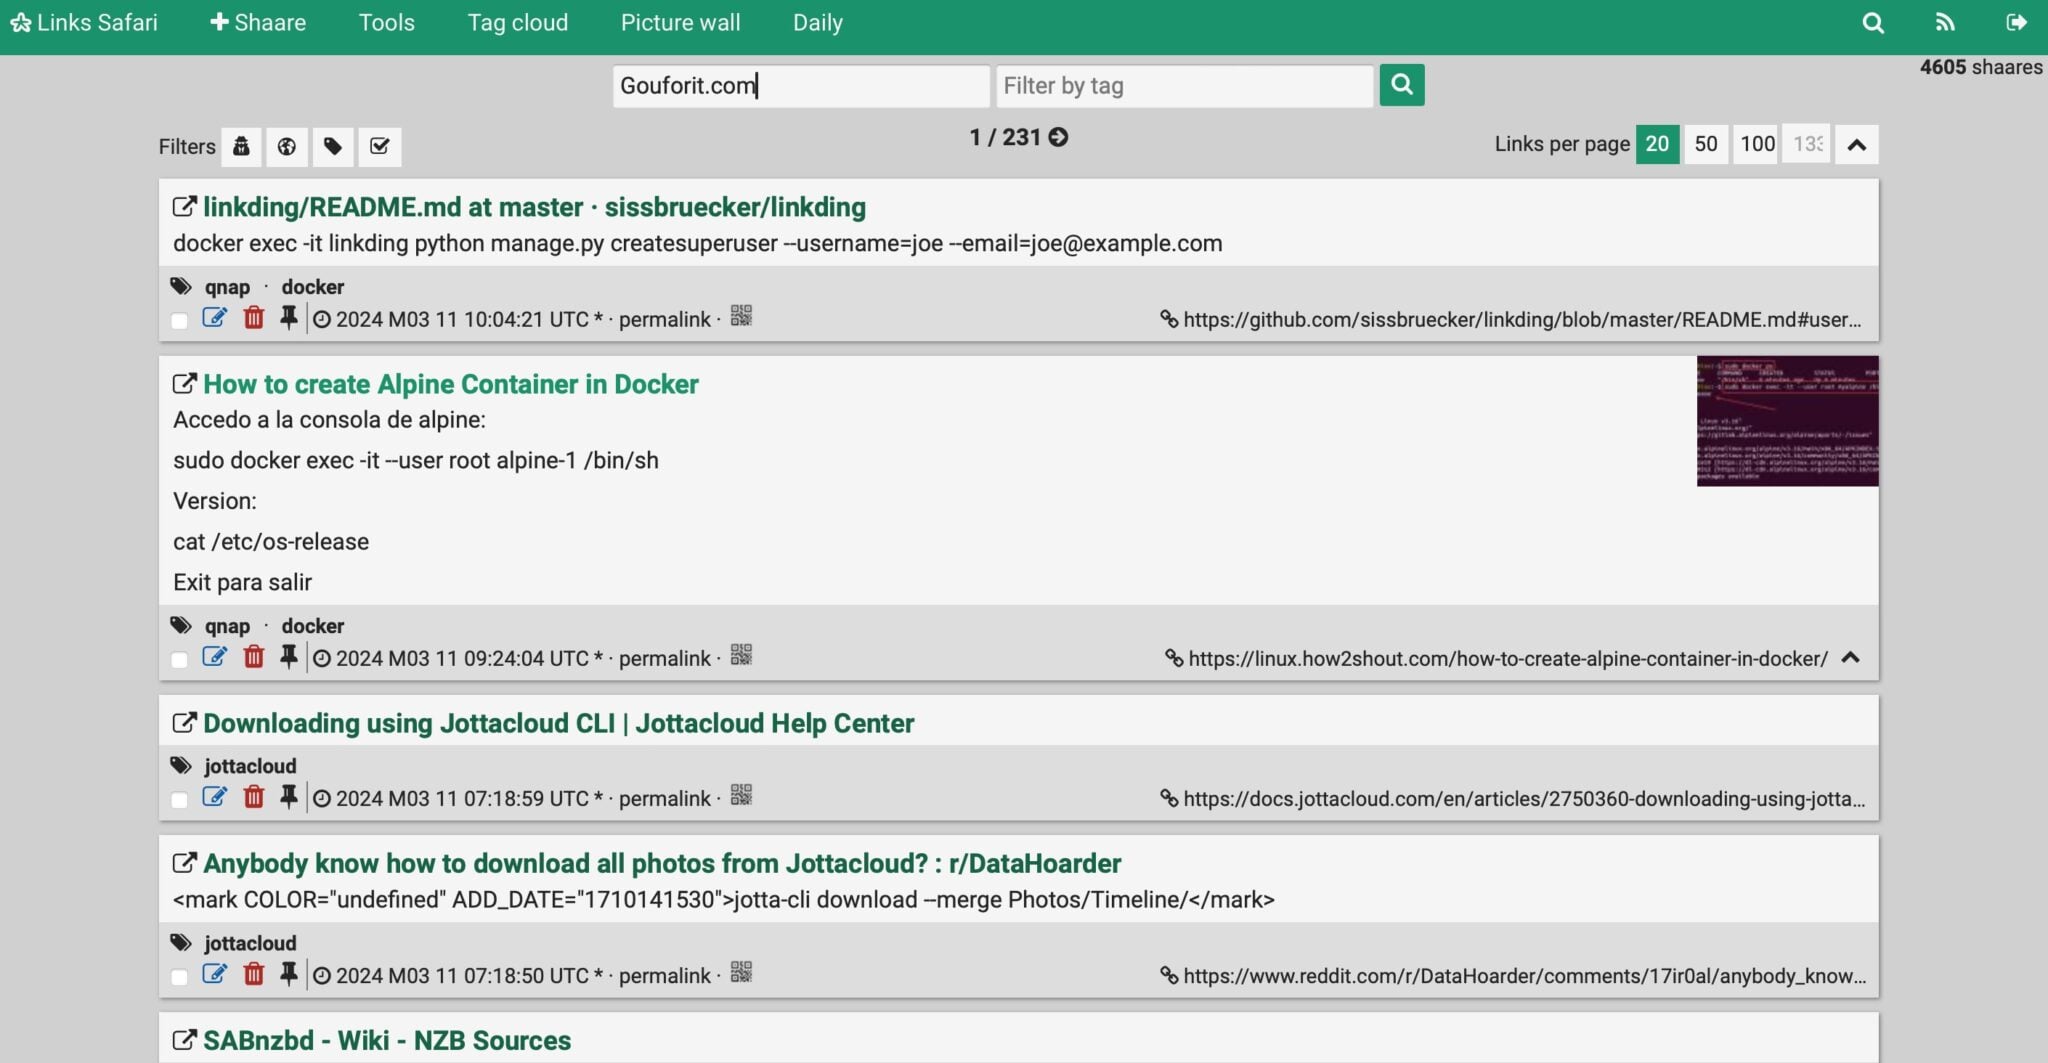This screenshot has width=2048, height=1063.
Task: Pin the Downloading using Jottacloud CLI bookmark
Action: (288, 797)
